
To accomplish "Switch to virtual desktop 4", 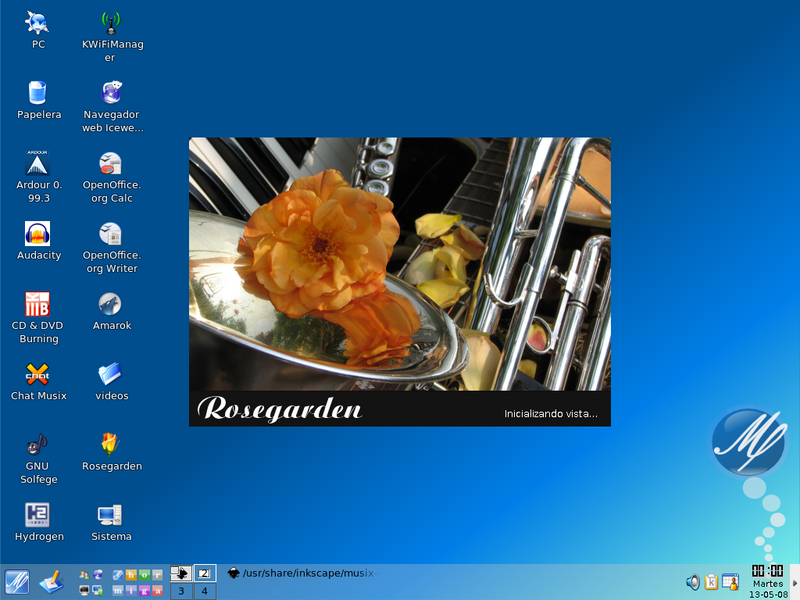I will tap(205, 589).
